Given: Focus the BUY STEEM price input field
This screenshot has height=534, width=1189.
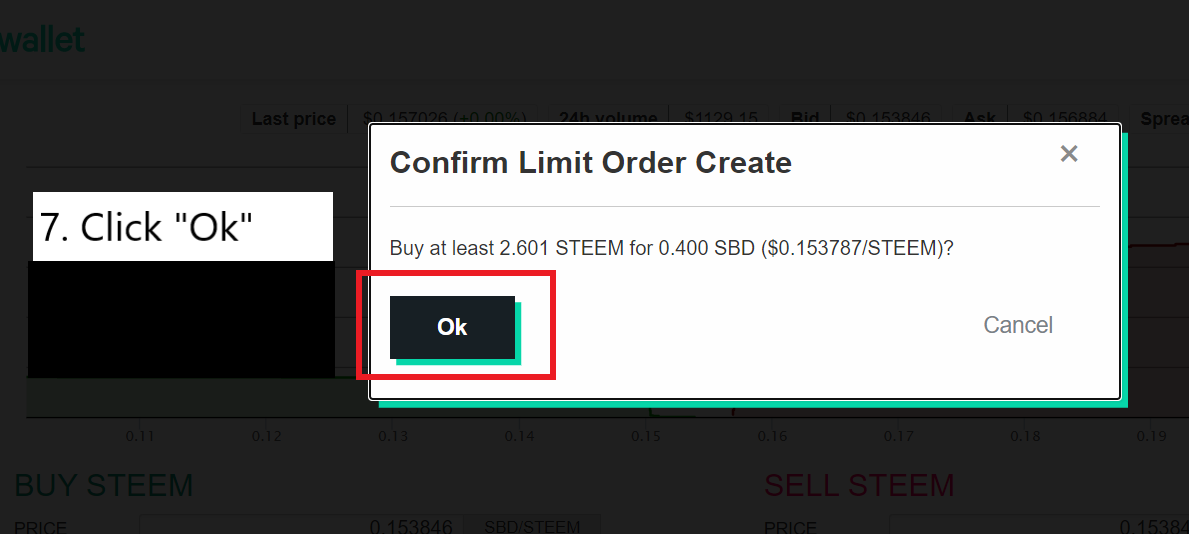Looking at the screenshot, I should 300,526.
